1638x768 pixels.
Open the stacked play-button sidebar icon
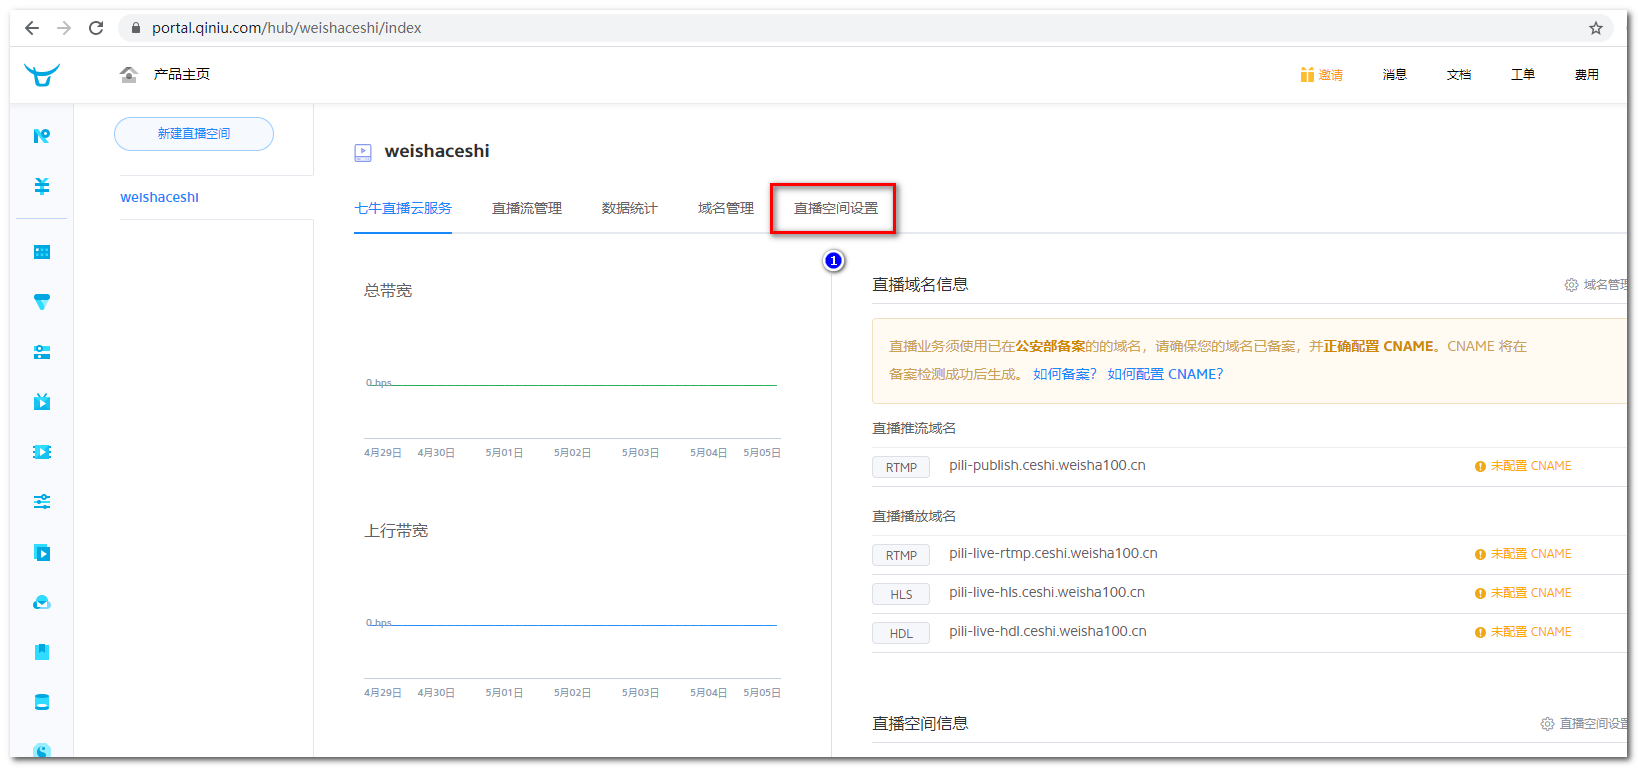coord(42,552)
